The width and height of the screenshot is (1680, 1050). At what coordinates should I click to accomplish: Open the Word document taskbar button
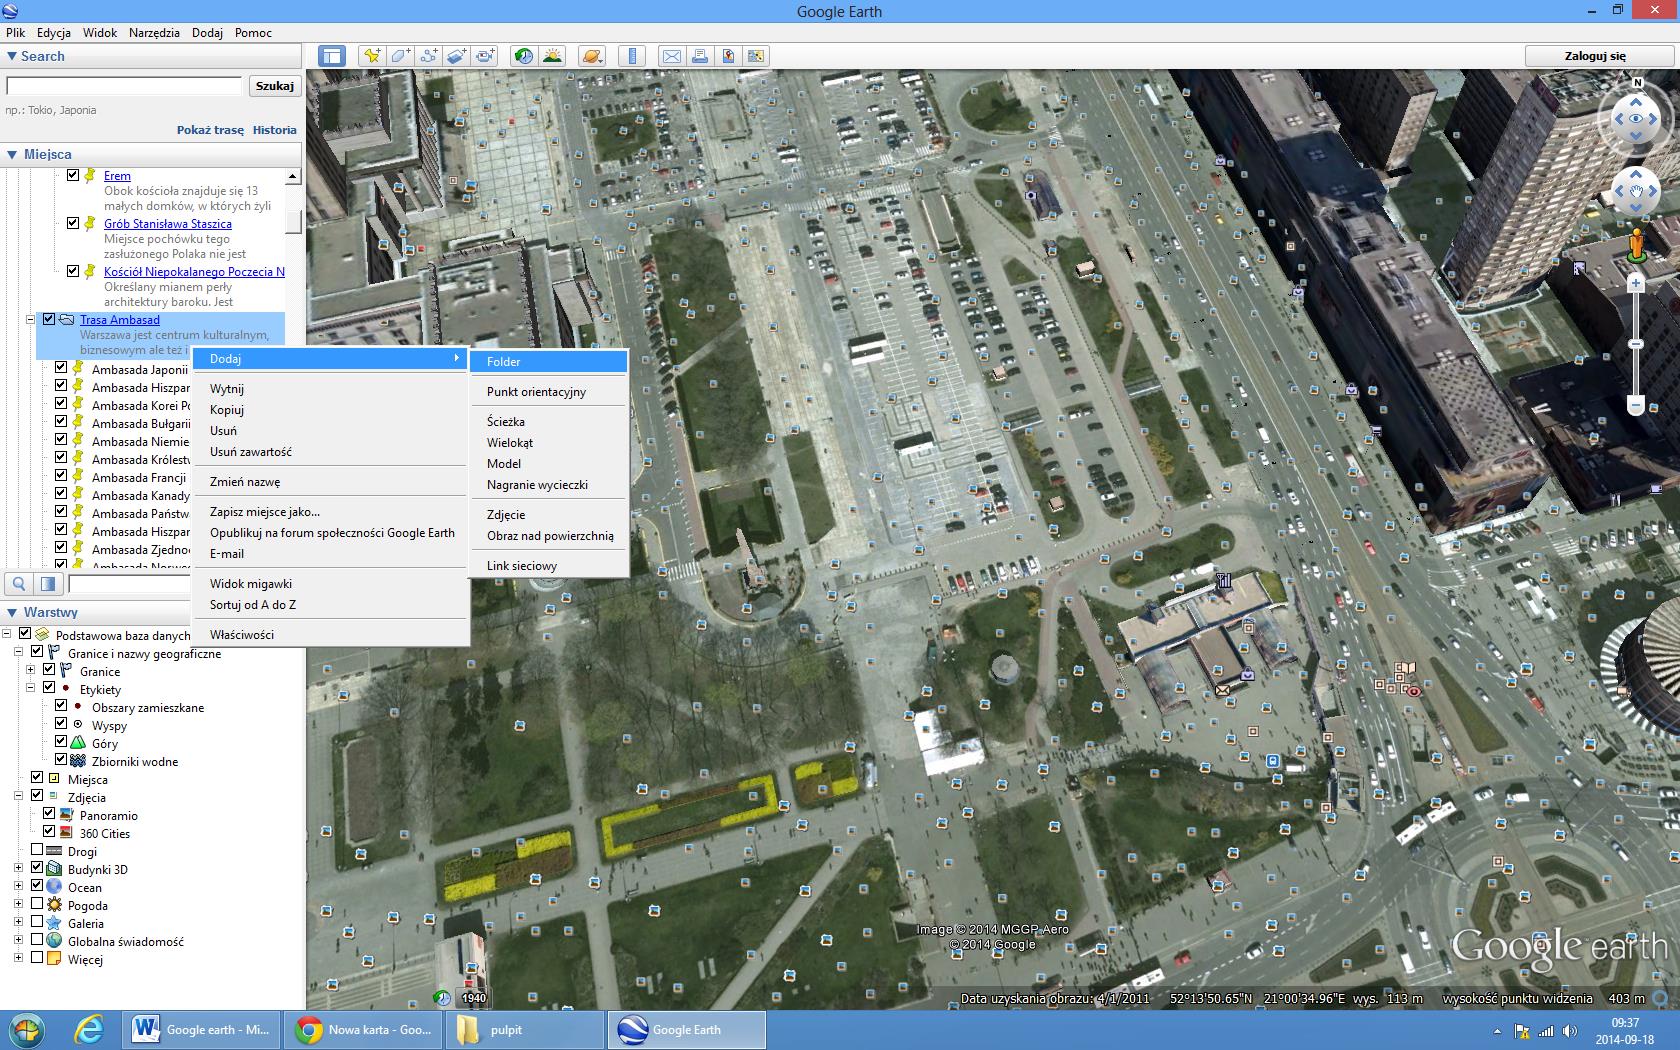(202, 1029)
